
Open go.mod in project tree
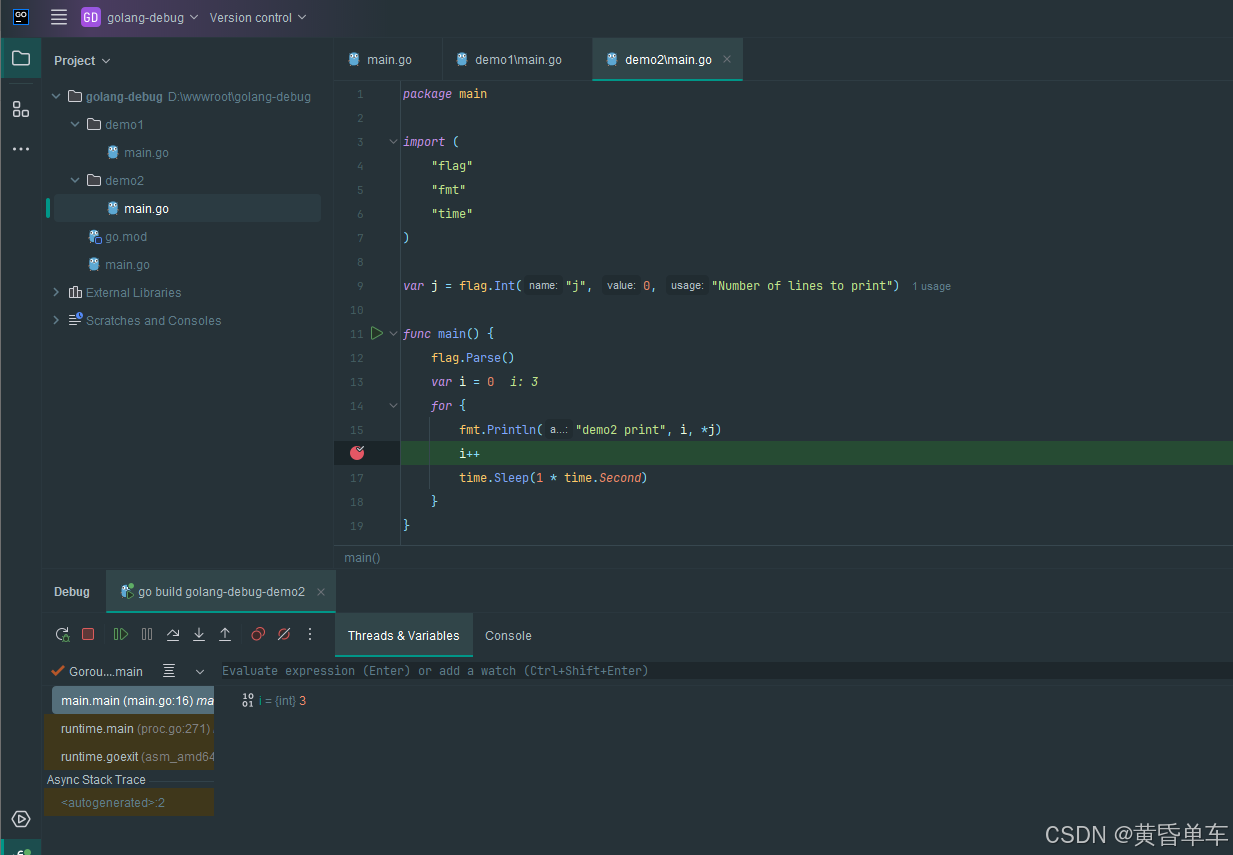point(125,237)
